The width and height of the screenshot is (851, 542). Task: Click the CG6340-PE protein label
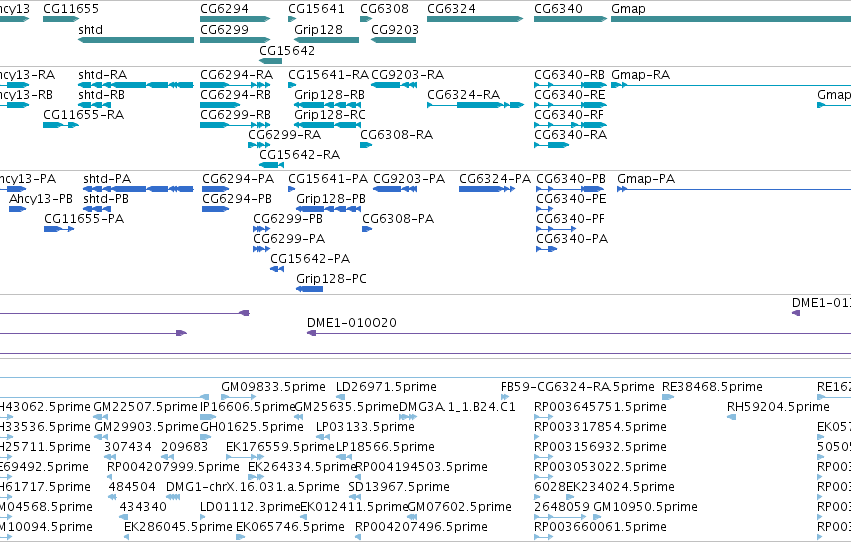click(571, 199)
